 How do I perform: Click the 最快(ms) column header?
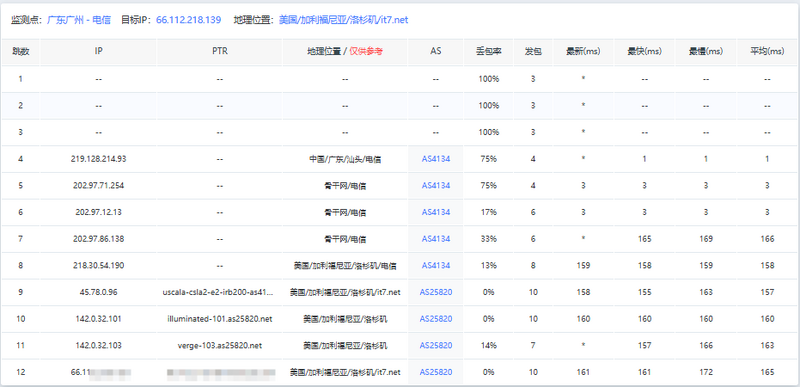(x=644, y=51)
